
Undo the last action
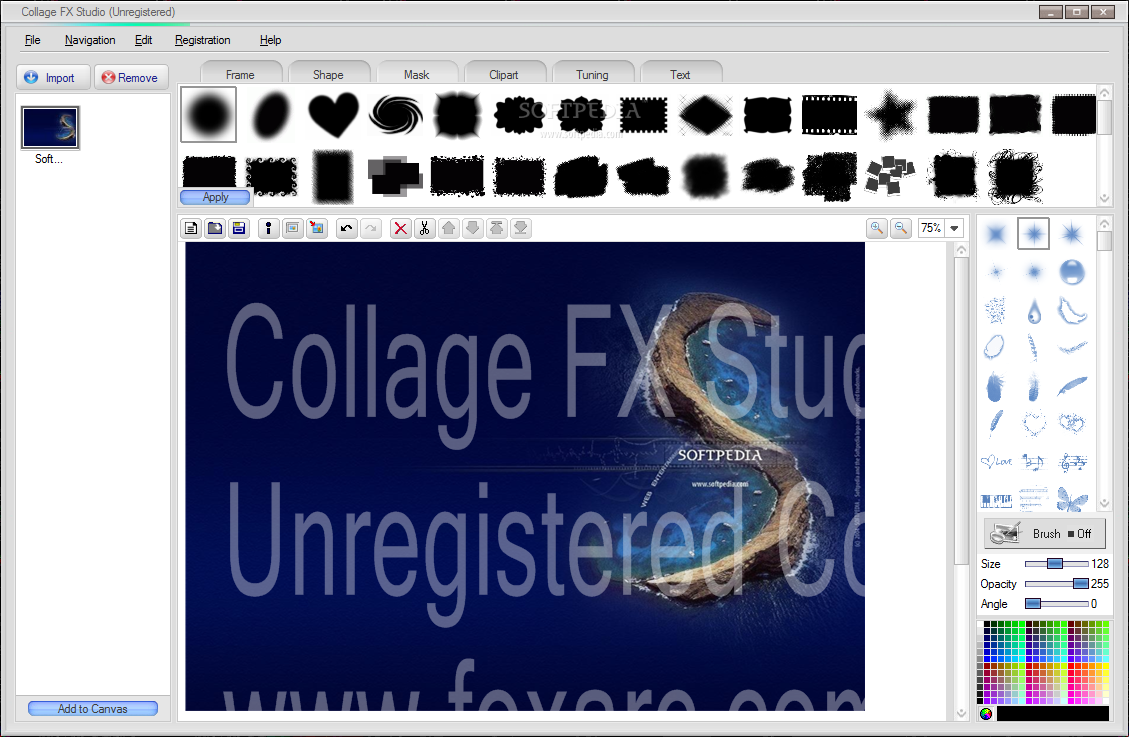pos(346,228)
